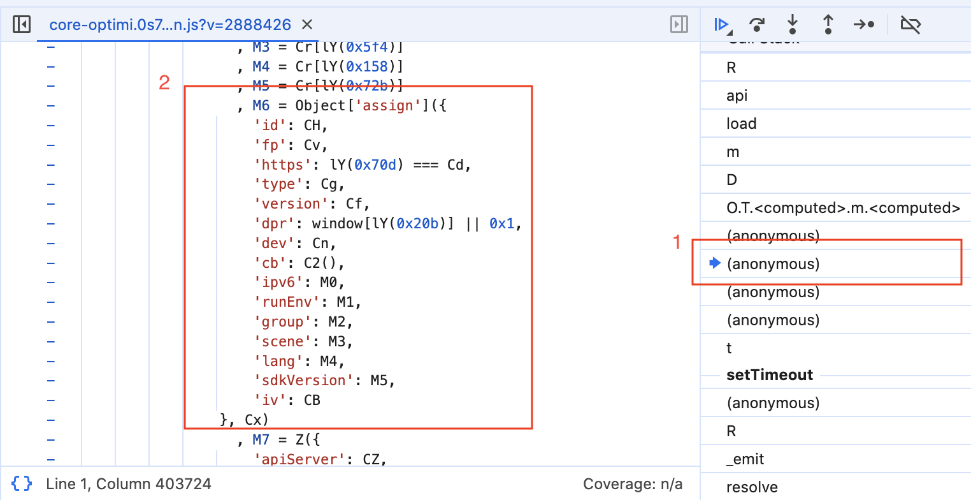The image size is (971, 500).
Task: Pretty print the source with braces icon
Action: tap(22, 484)
